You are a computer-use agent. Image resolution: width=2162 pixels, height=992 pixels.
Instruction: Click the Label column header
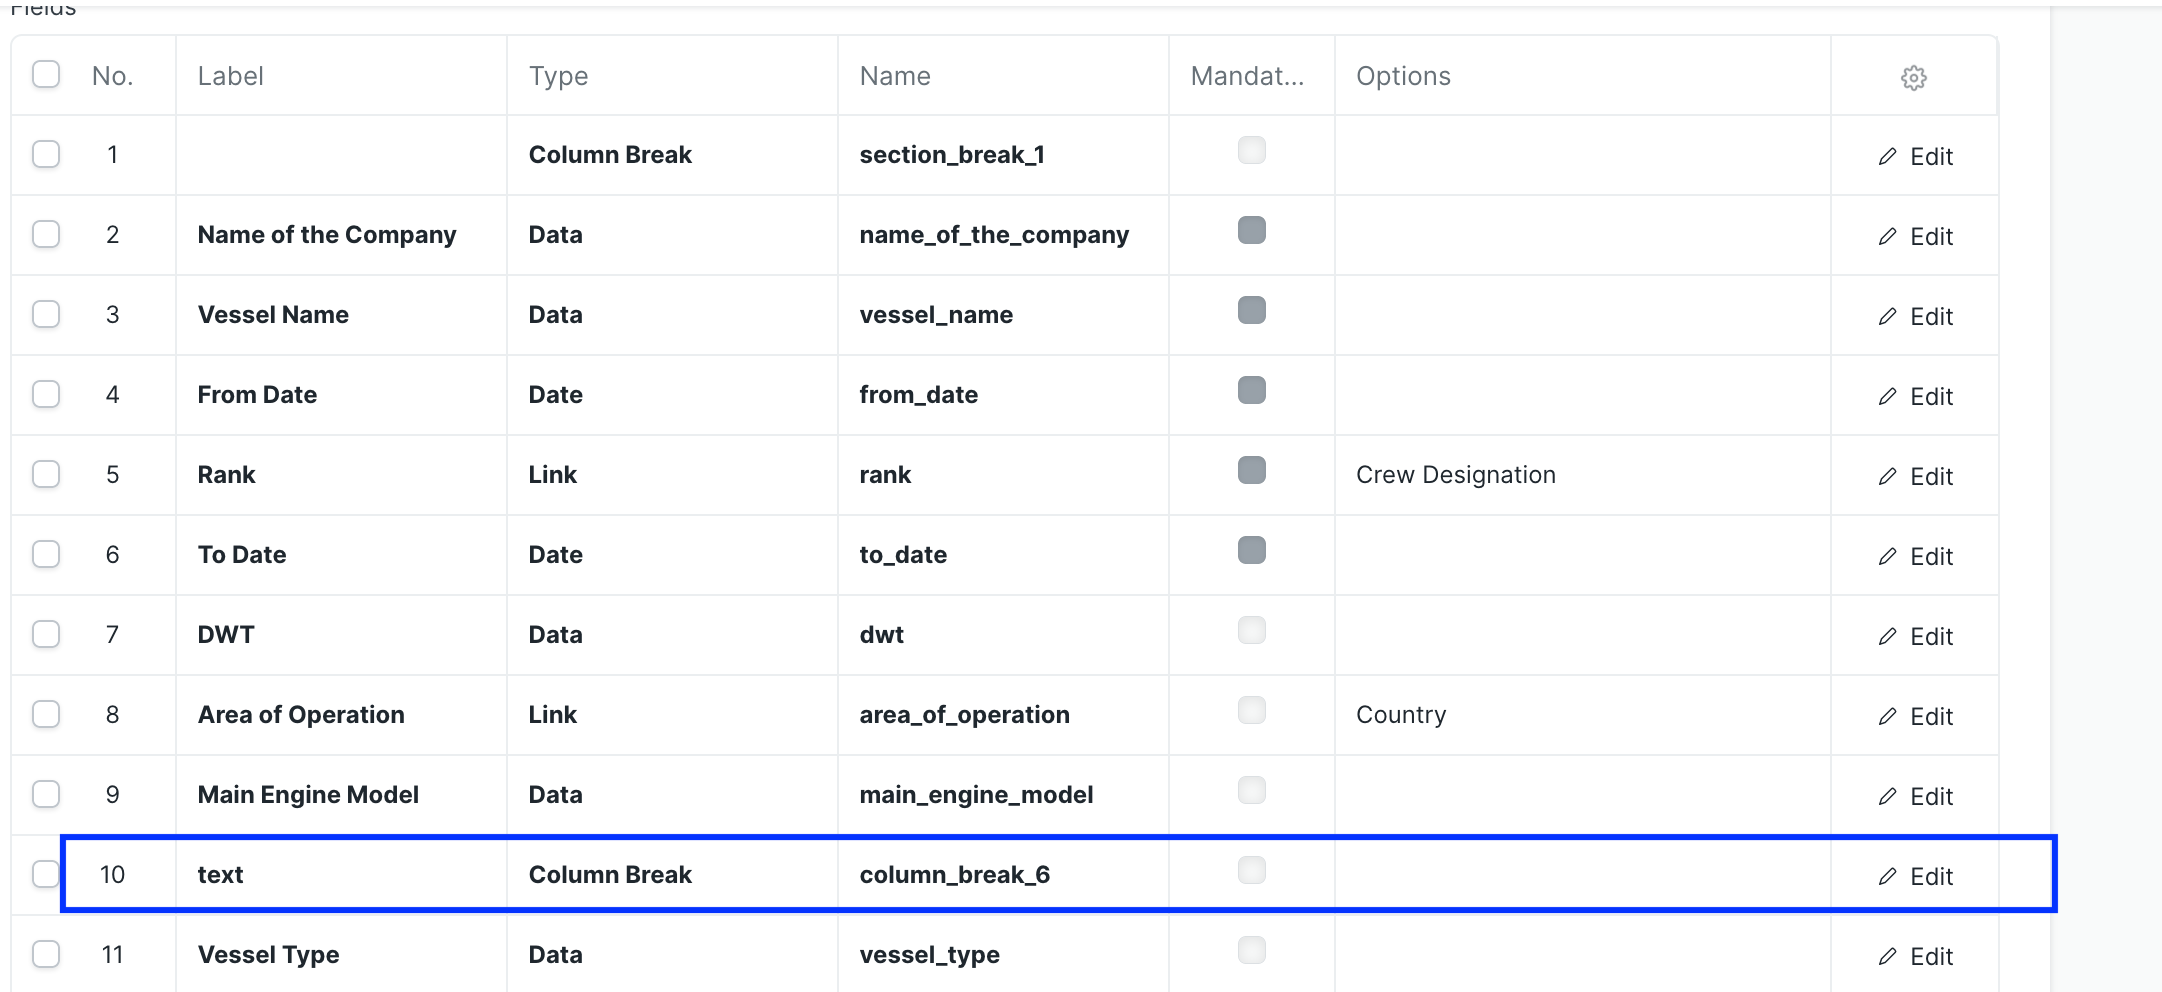[230, 75]
